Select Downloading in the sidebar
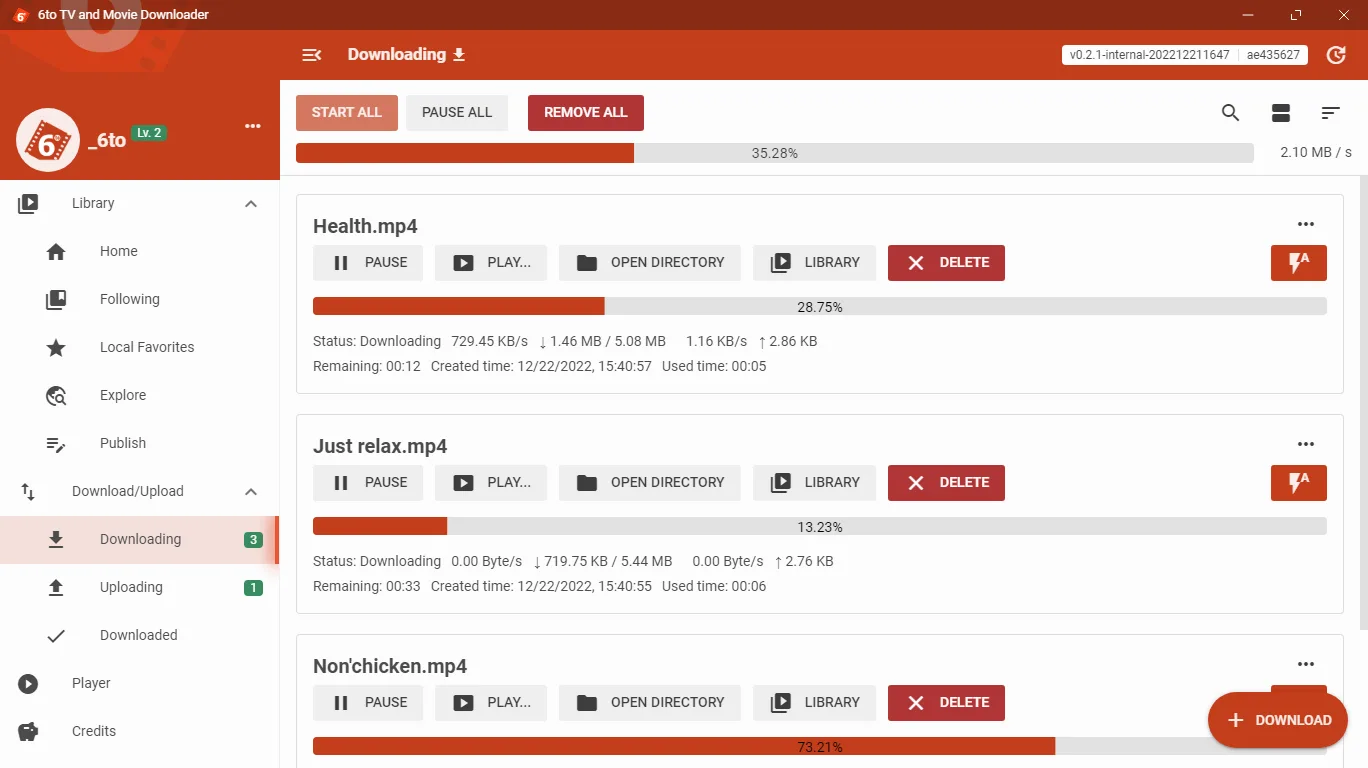 click(x=140, y=540)
